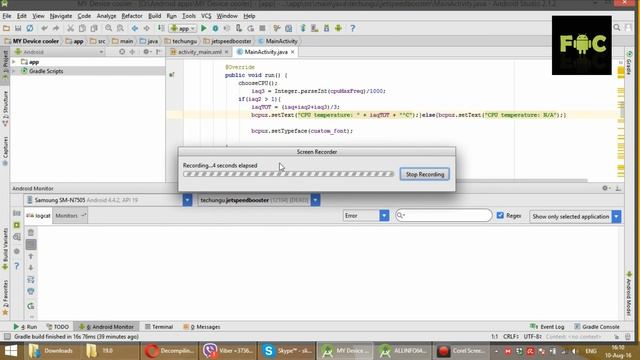Image resolution: width=640 pixels, height=360 pixels.
Task: Open the Gradle Console tool window
Action: coord(597,327)
